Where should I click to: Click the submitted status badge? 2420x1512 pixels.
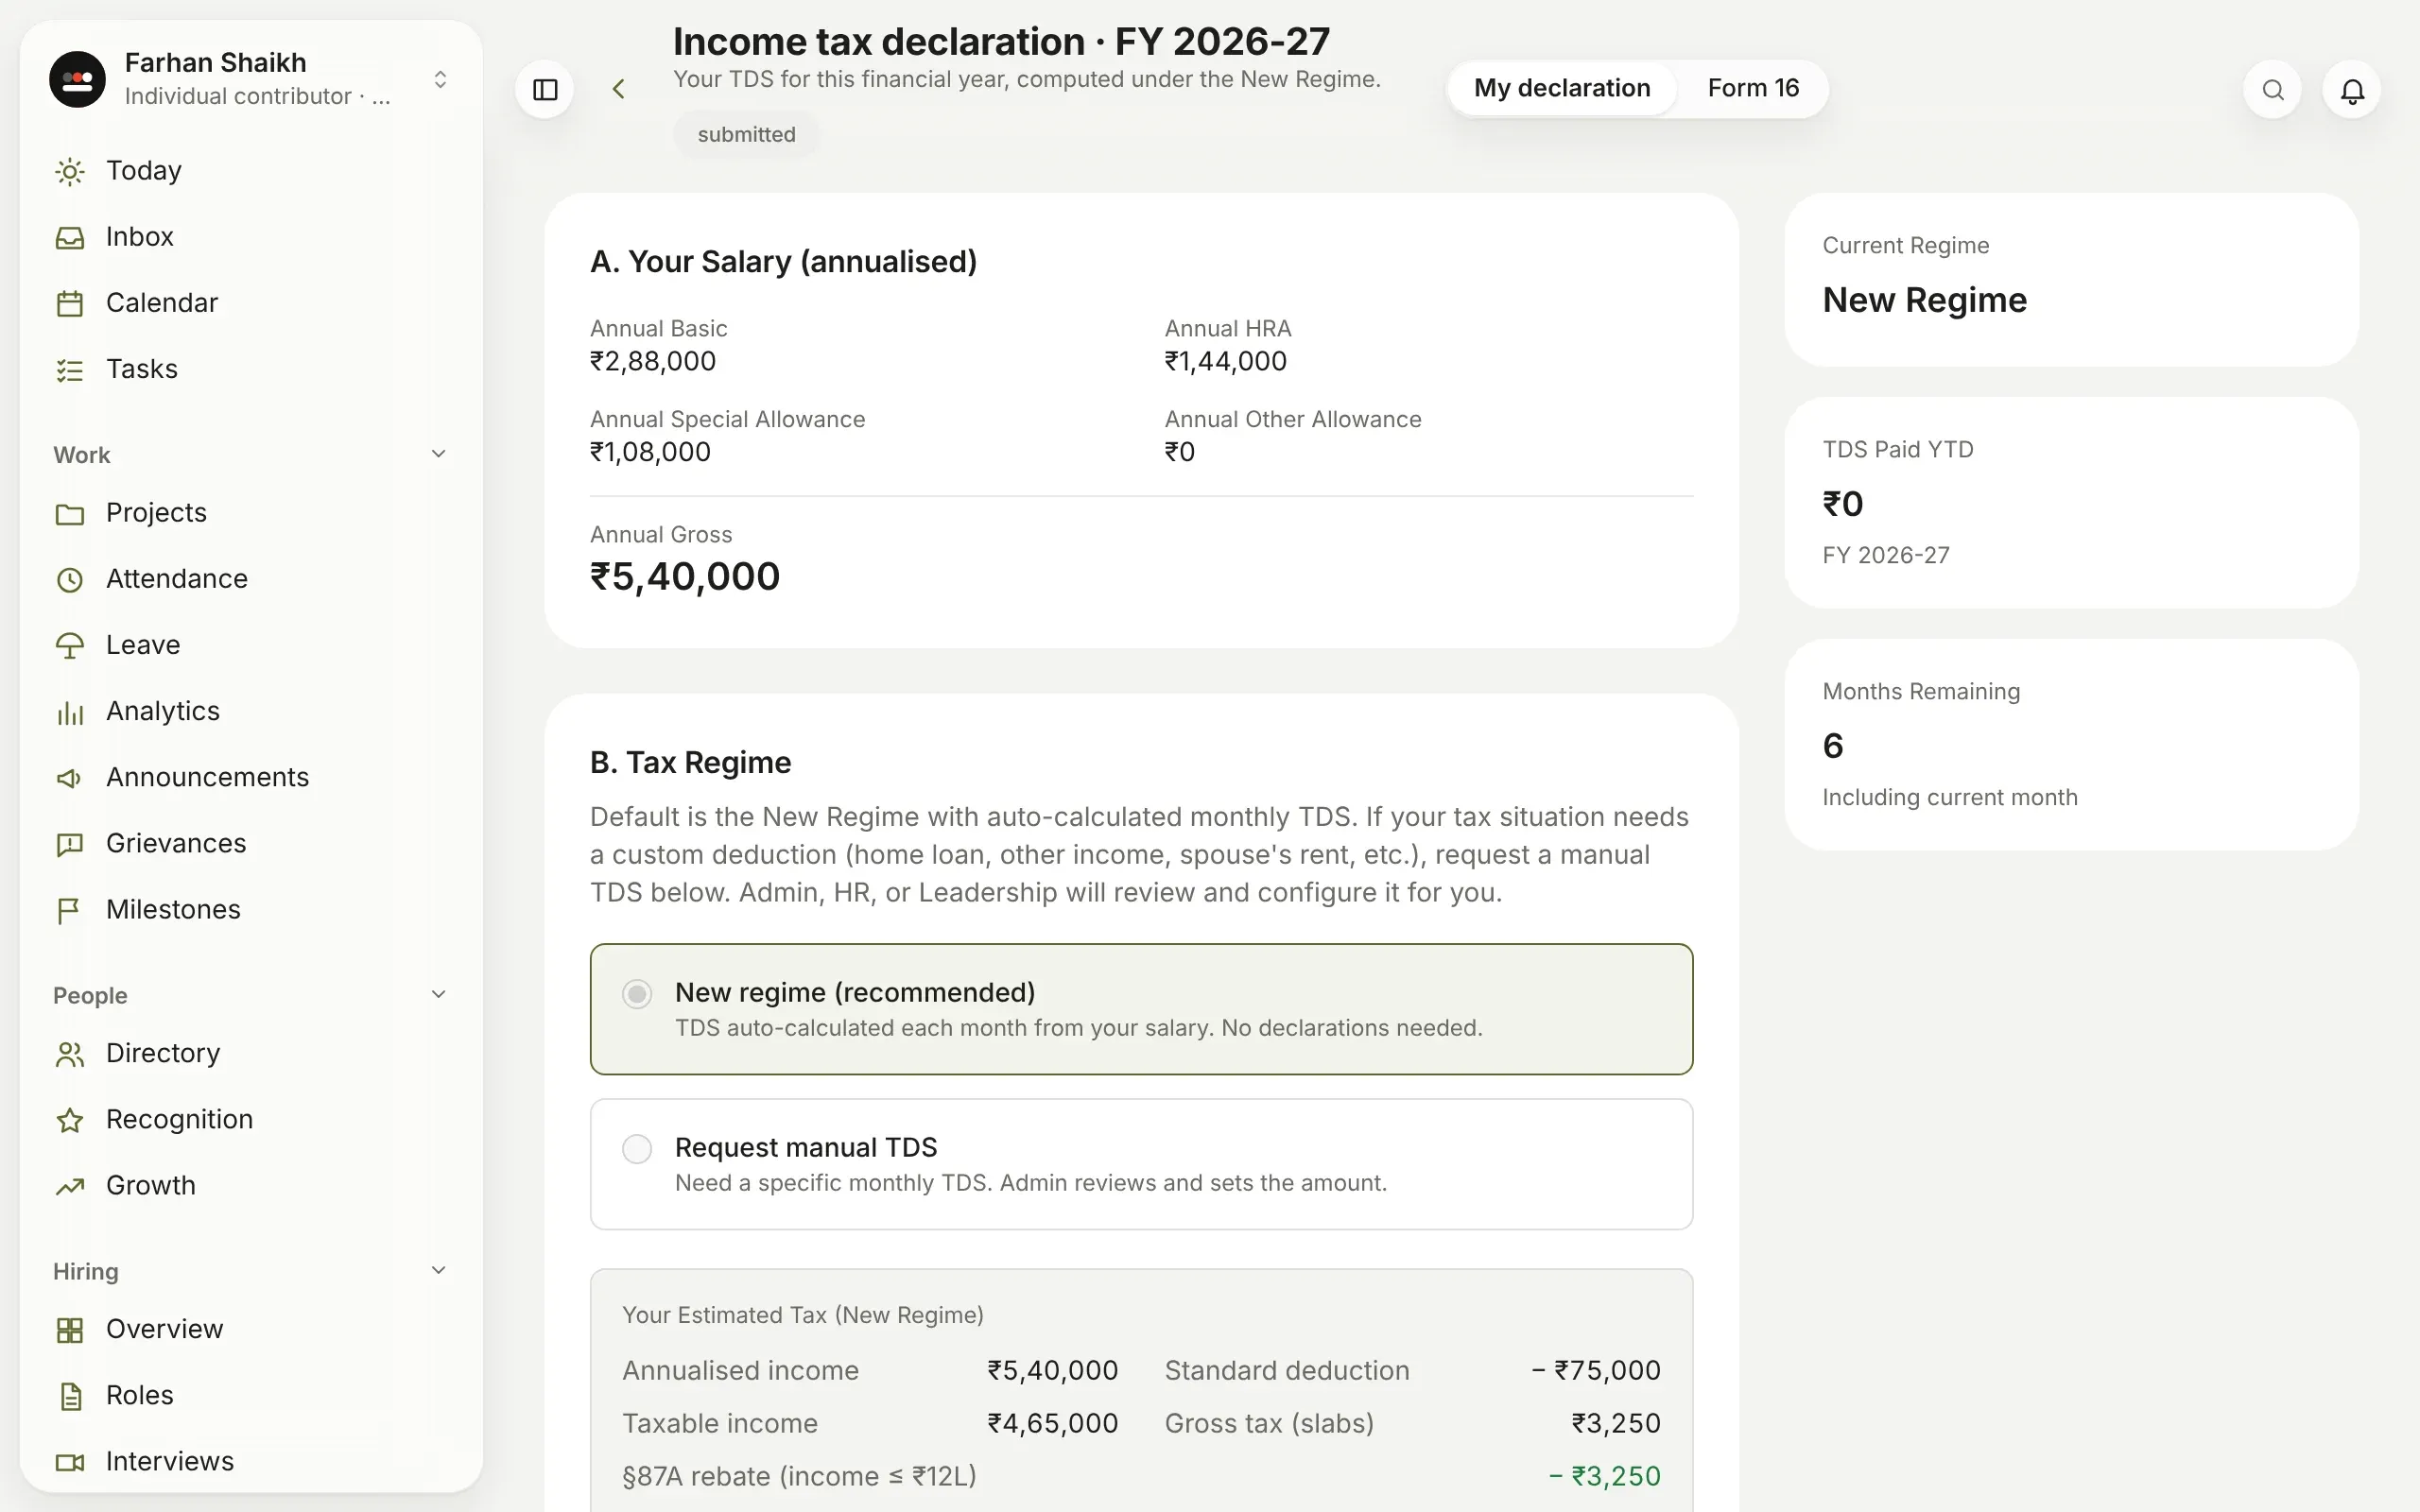point(746,134)
